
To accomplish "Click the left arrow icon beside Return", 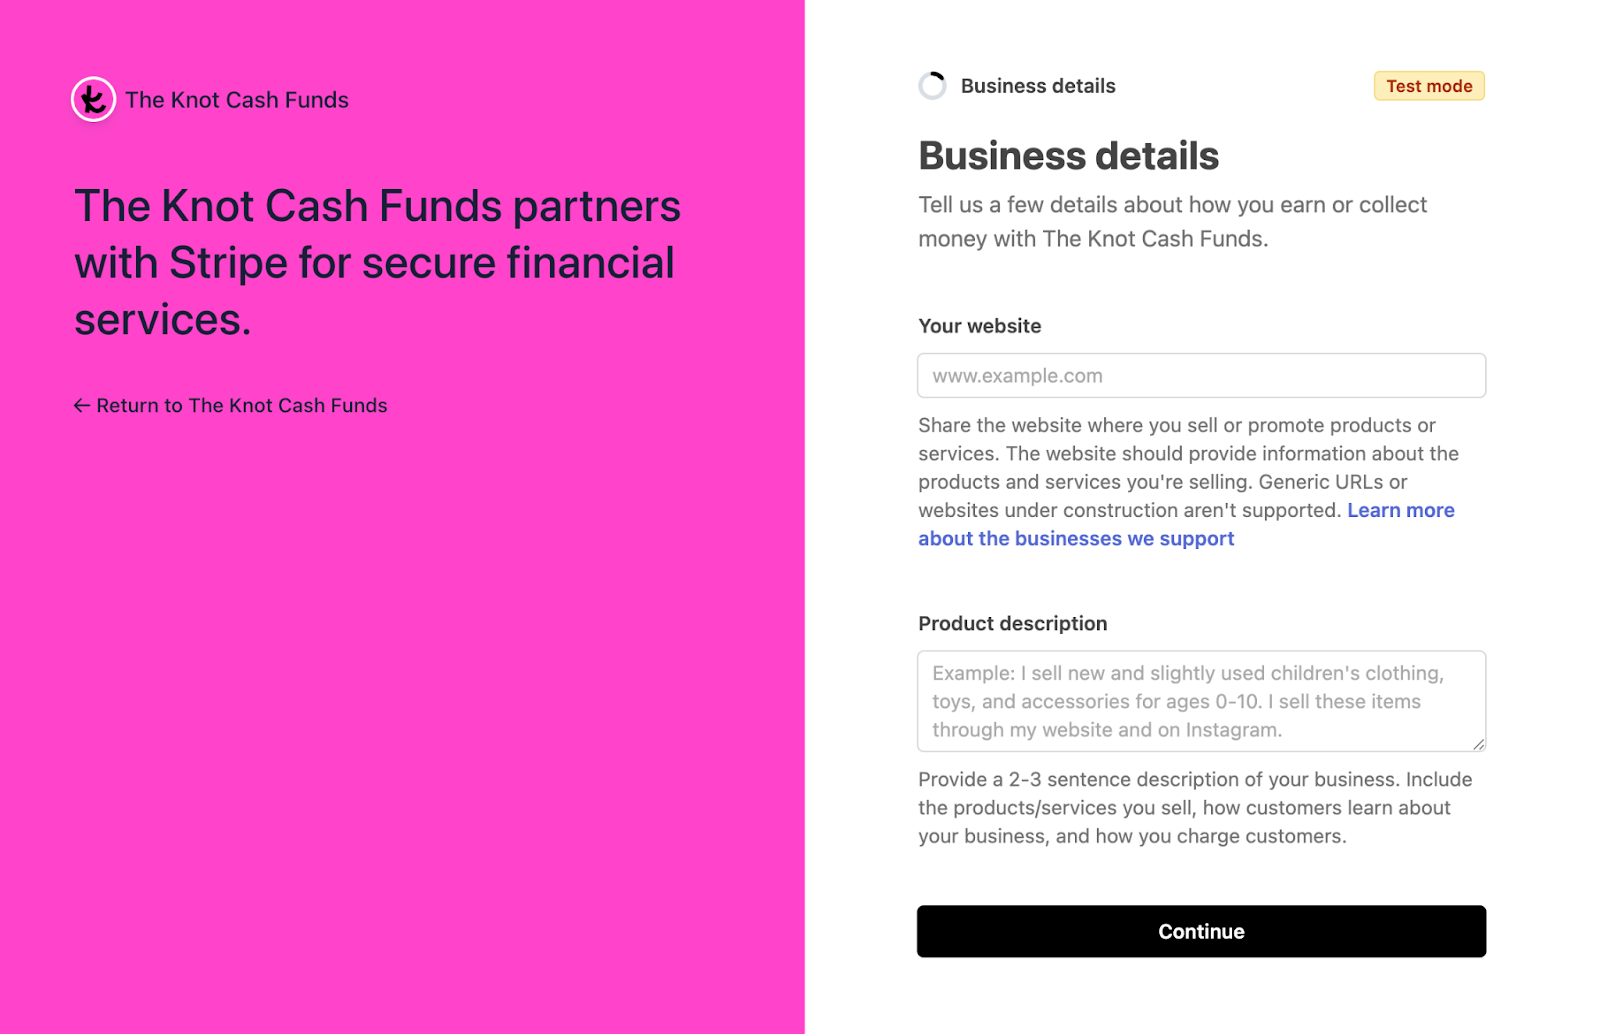I will tap(82, 406).
